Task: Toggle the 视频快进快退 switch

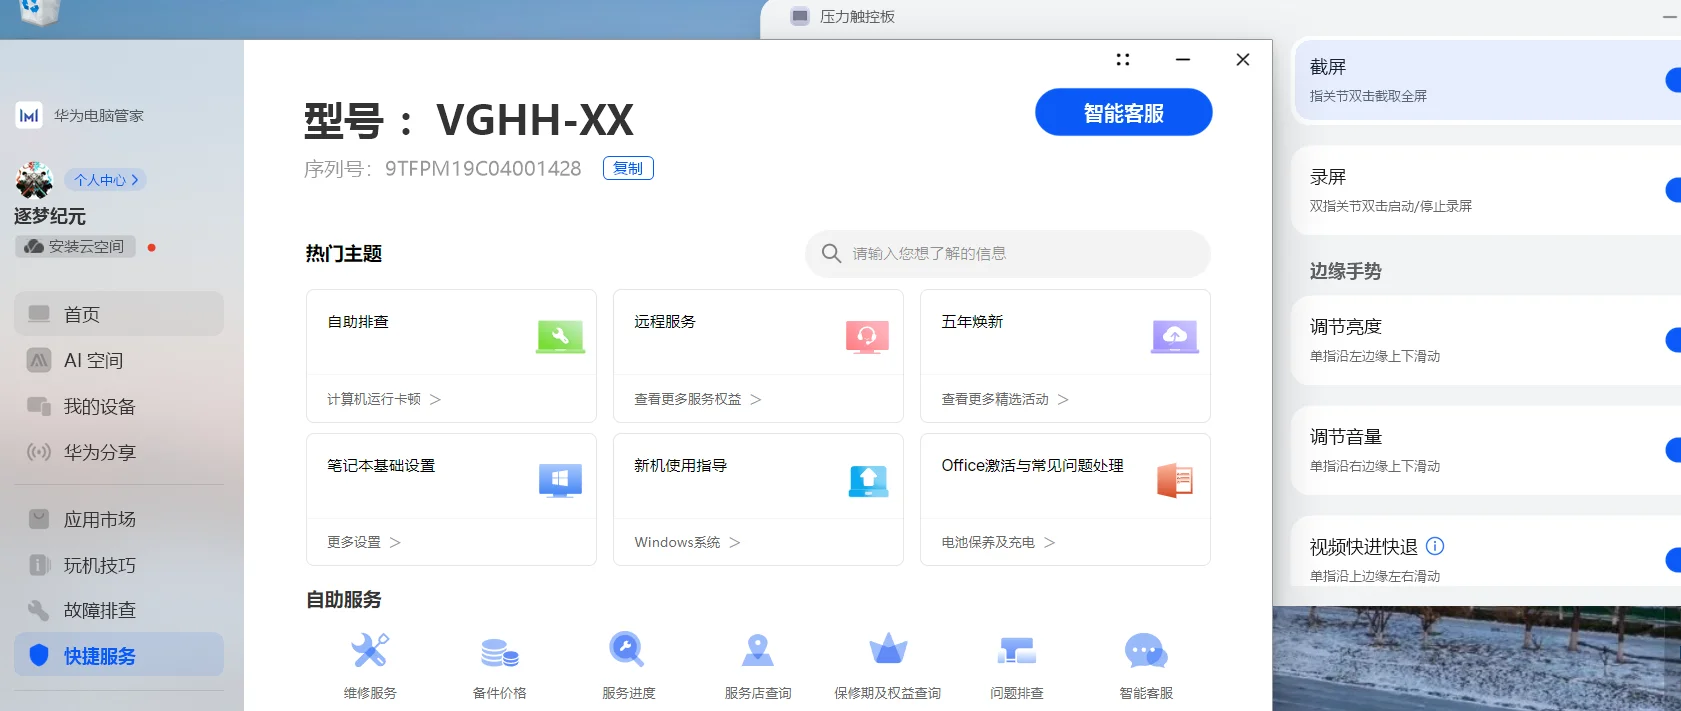Action: pos(1673,560)
